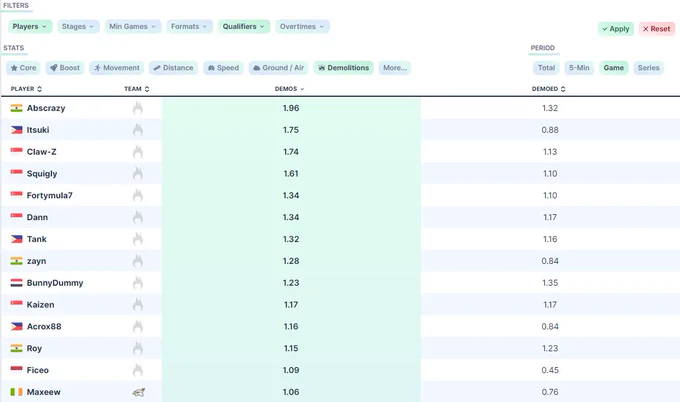This screenshot has width=680, height=402.
Task: Click the team logo in Fortymula7's row
Action: tap(137, 195)
